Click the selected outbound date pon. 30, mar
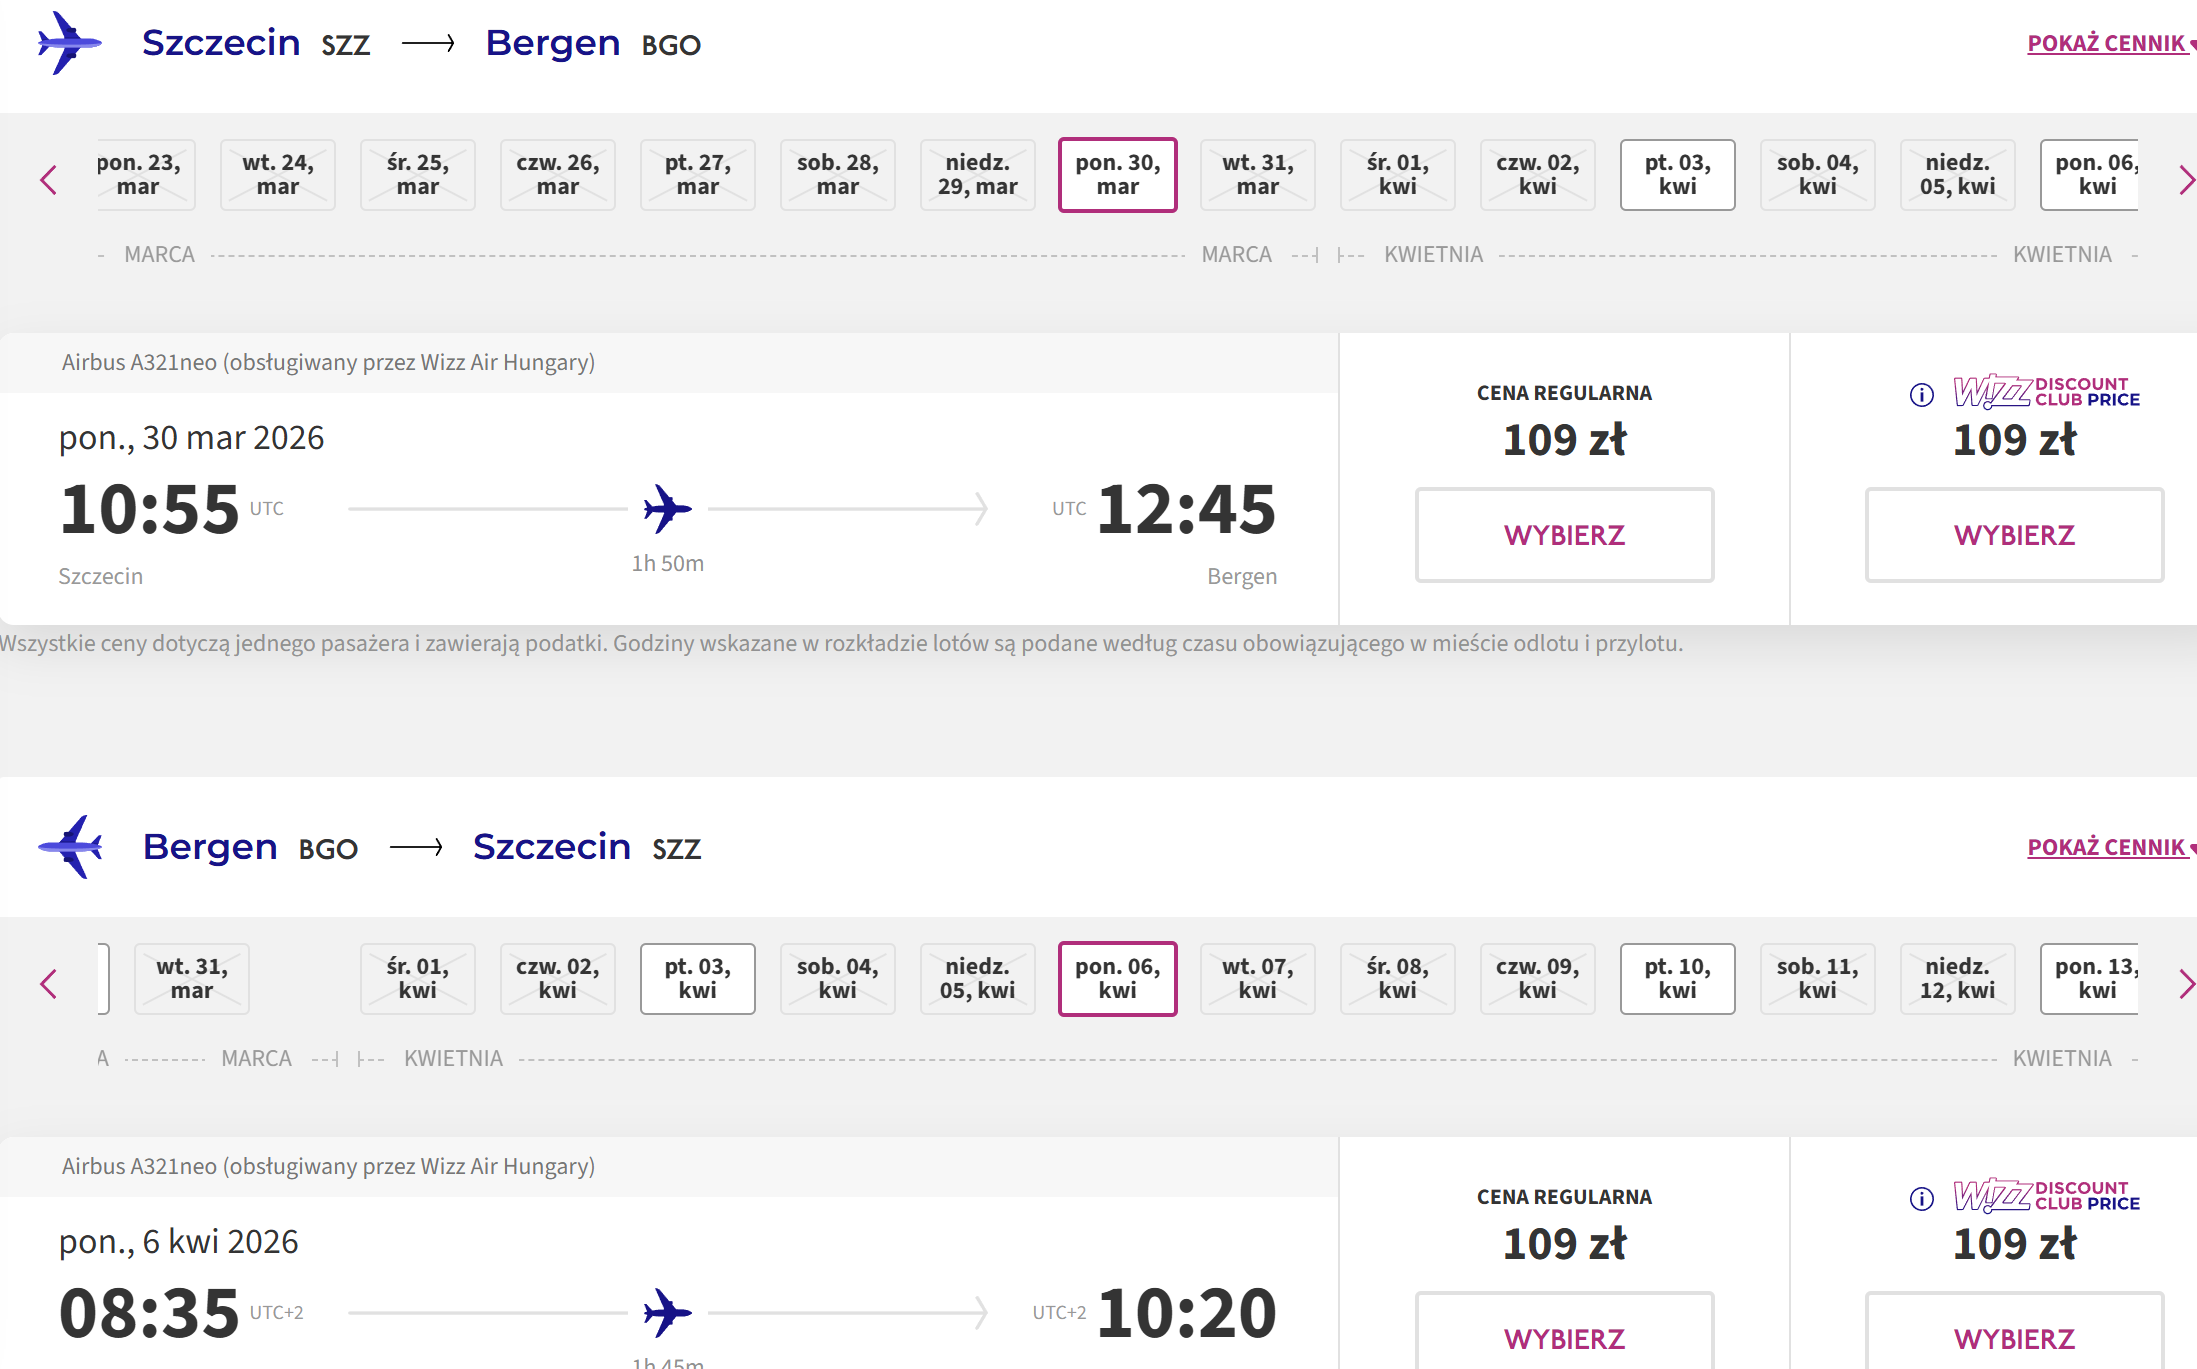 click(x=1117, y=175)
